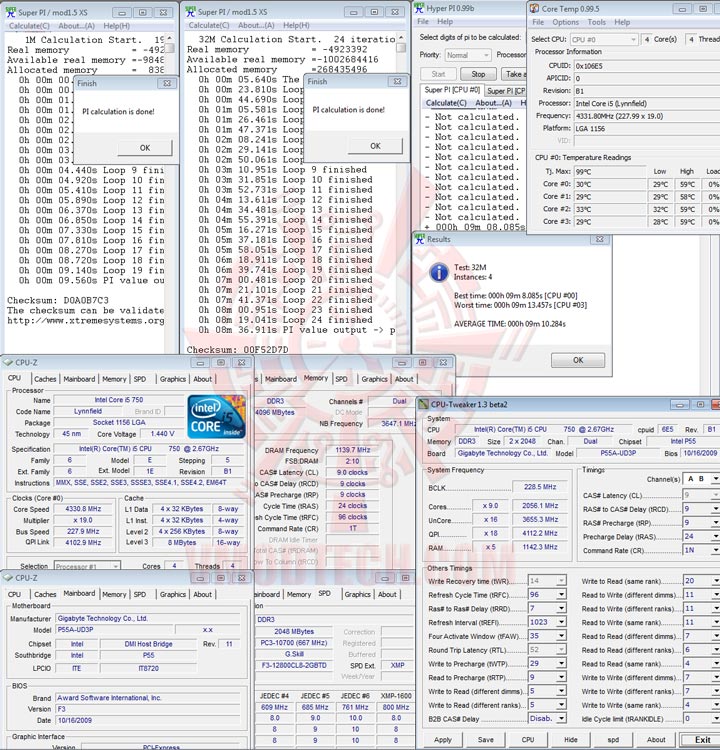Click the F3-12800CL8-2GBTD part number
This screenshot has width=720, height=750.
[x=294, y=665]
